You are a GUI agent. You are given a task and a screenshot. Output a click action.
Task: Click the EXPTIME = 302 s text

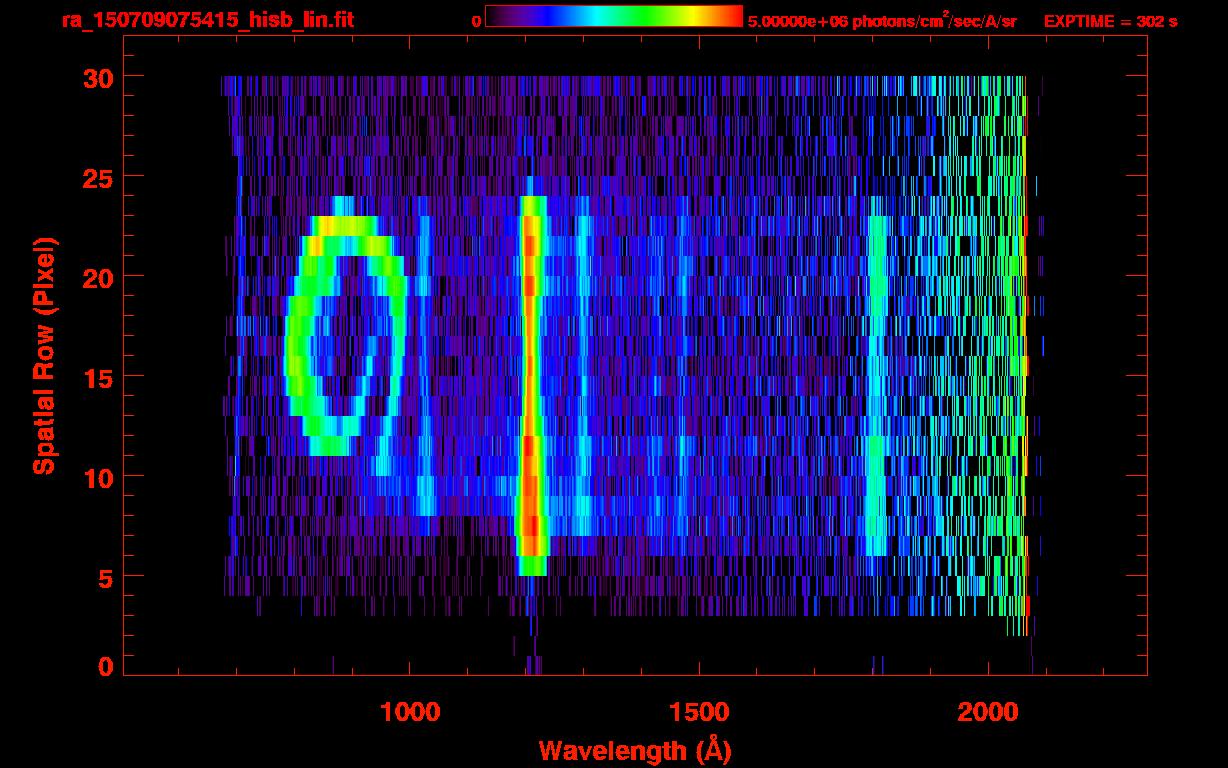[x=1110, y=21]
